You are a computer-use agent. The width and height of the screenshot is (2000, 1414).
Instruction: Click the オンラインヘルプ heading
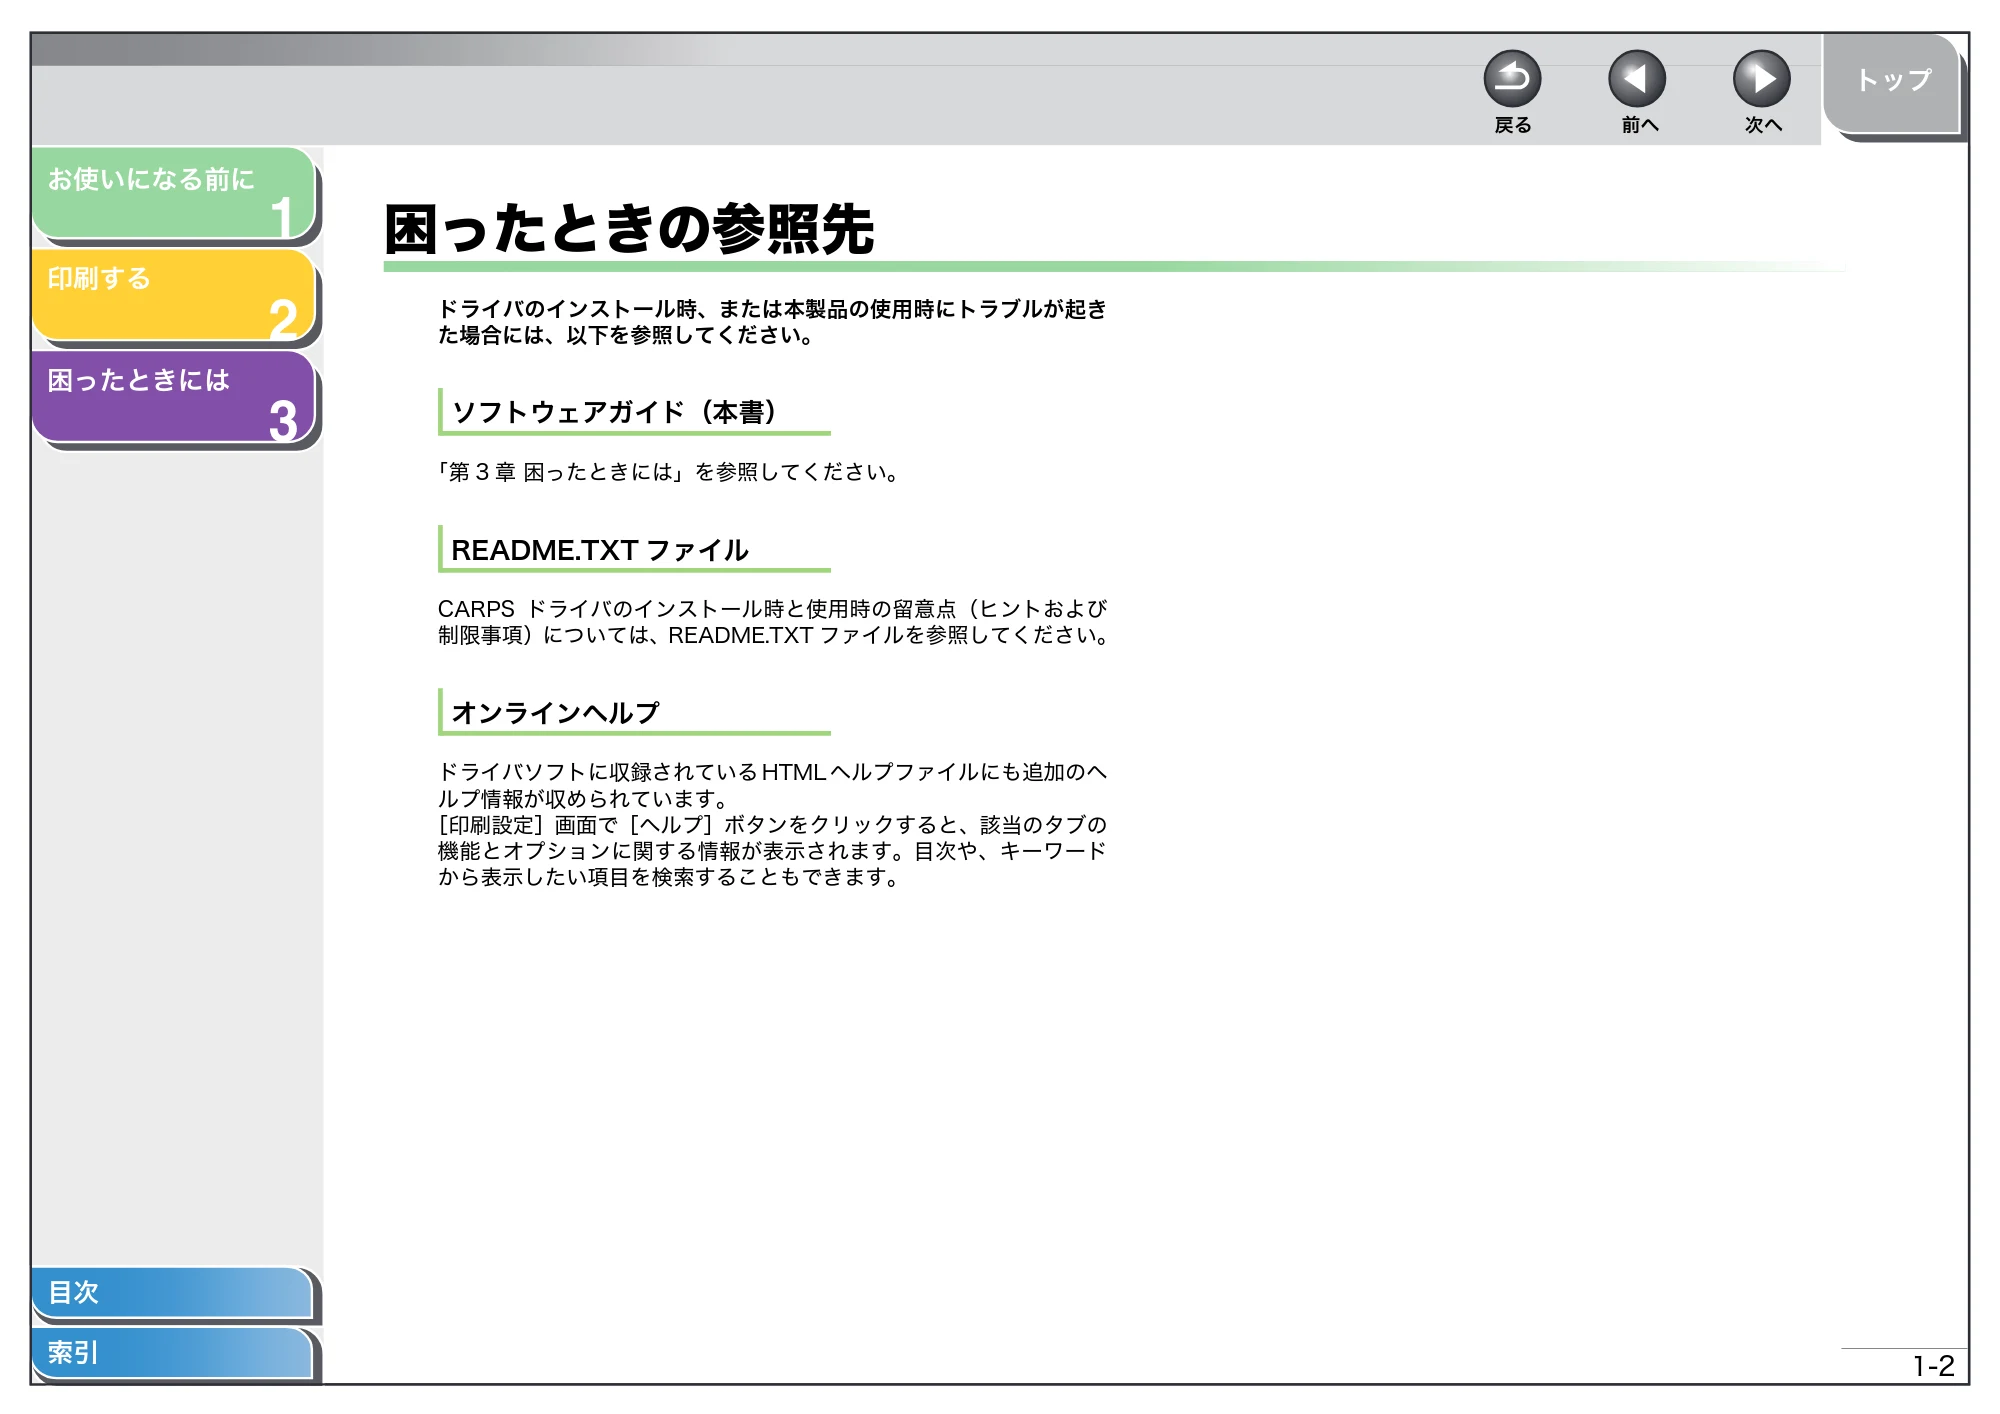click(555, 713)
